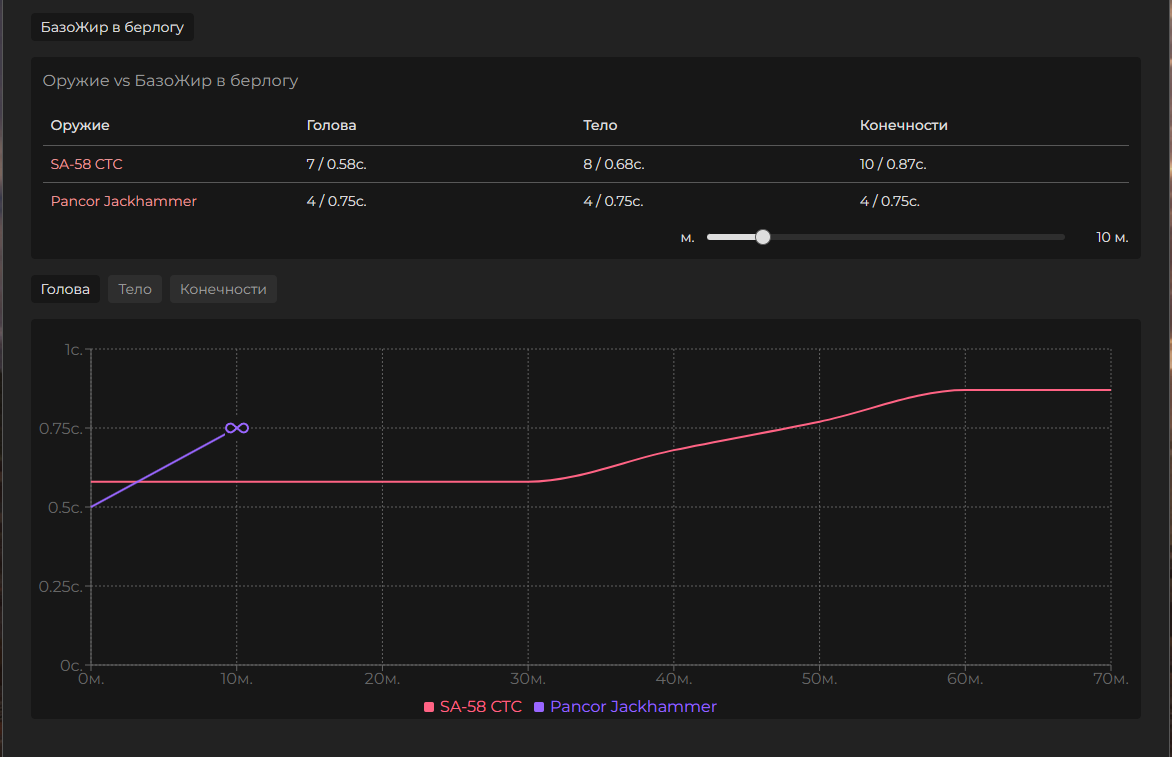Open the SA-58 СТС link in table
The height and width of the screenshot is (757, 1172).
coord(87,164)
